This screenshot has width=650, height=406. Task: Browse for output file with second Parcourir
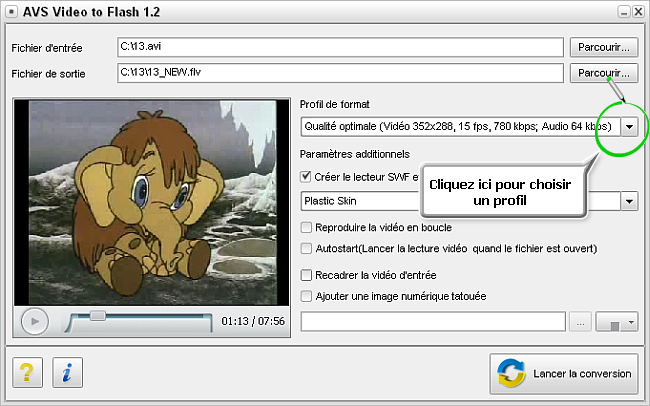pyautogui.click(x=604, y=73)
